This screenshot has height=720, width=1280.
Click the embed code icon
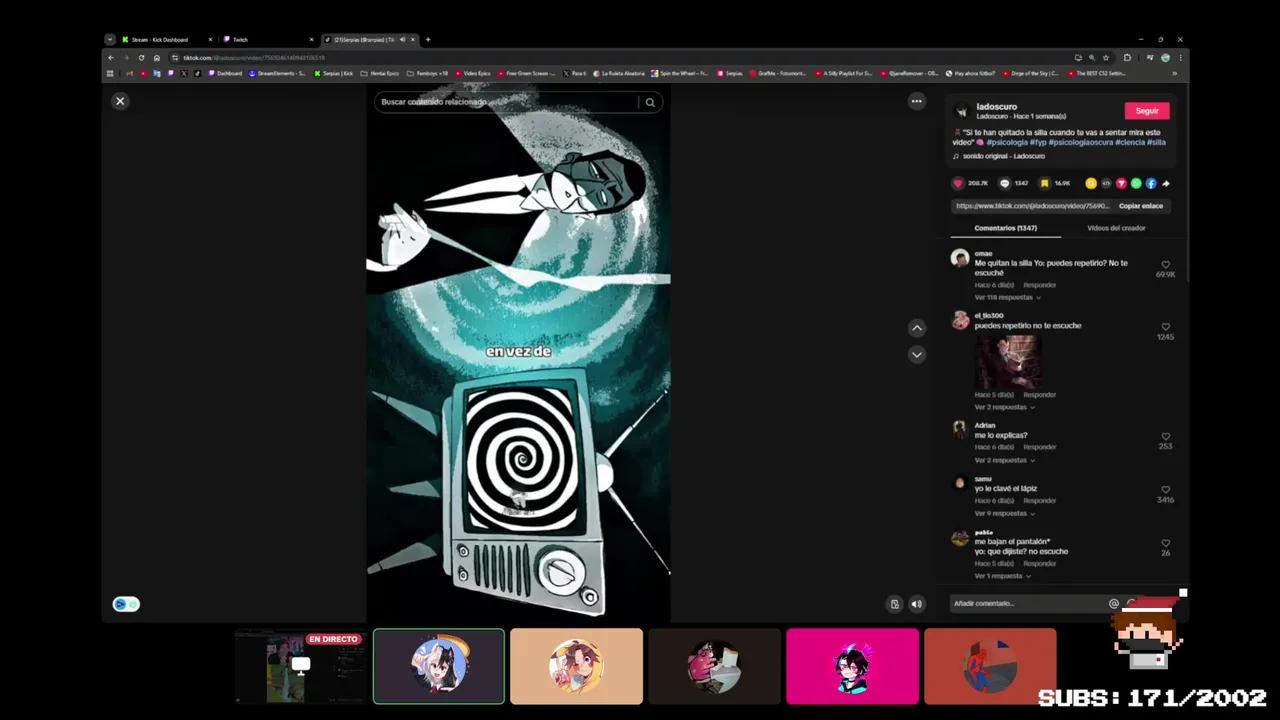[1106, 183]
